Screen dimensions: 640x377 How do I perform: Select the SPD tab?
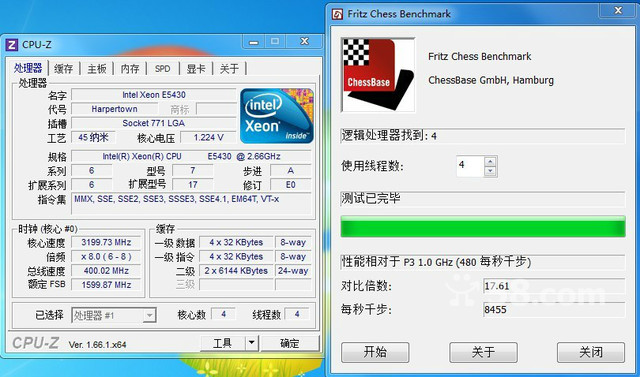[x=162, y=68]
